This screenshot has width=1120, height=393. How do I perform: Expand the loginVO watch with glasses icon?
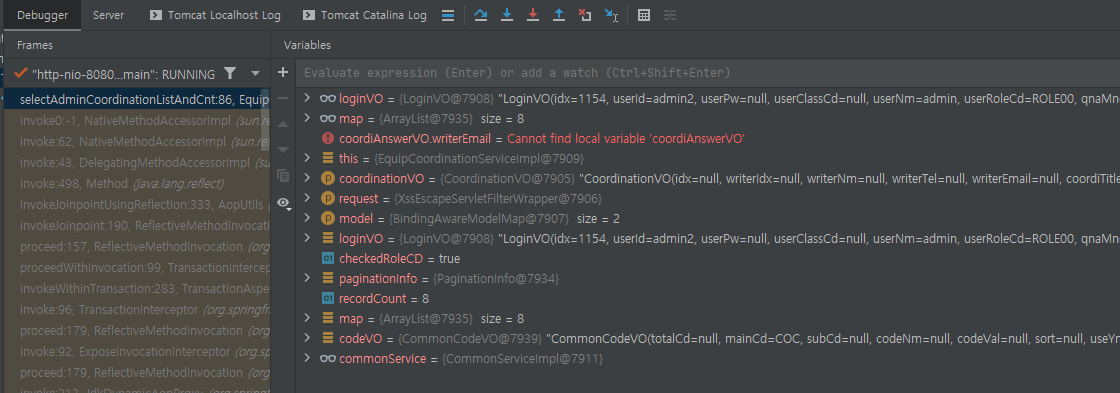[307, 98]
